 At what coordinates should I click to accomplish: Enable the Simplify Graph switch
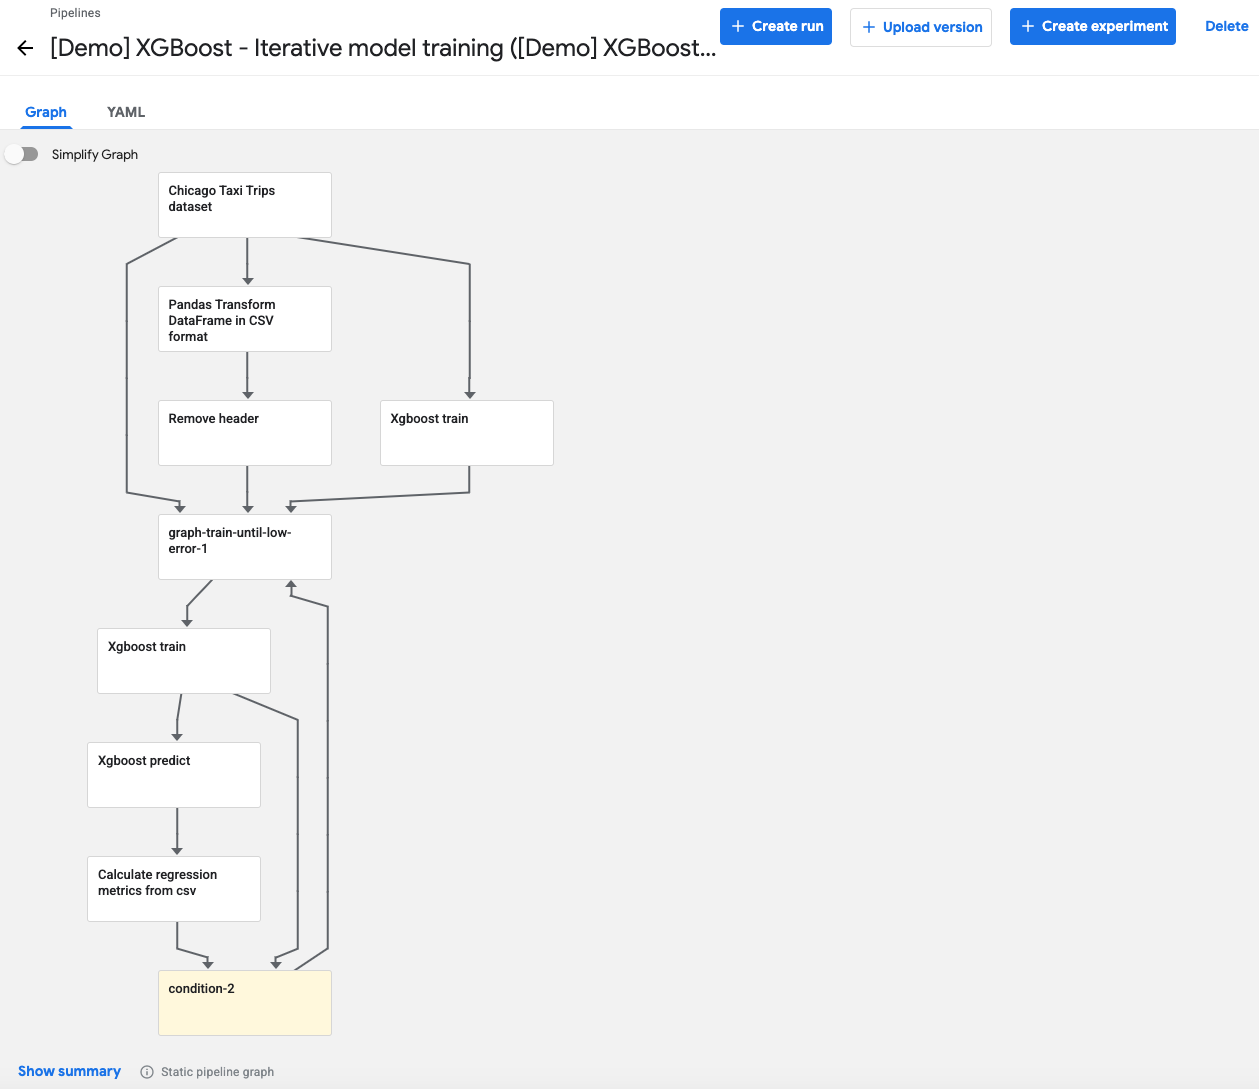[x=20, y=154]
